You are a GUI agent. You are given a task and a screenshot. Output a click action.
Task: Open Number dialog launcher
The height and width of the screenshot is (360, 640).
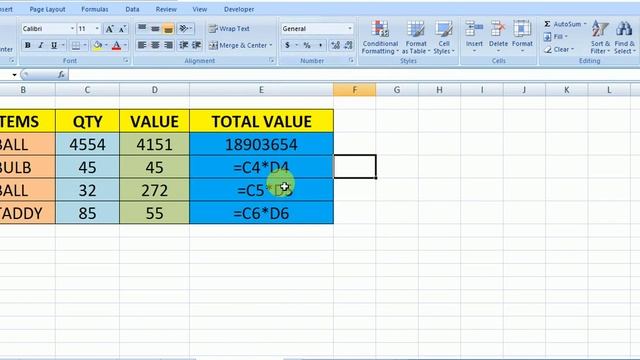(x=351, y=60)
